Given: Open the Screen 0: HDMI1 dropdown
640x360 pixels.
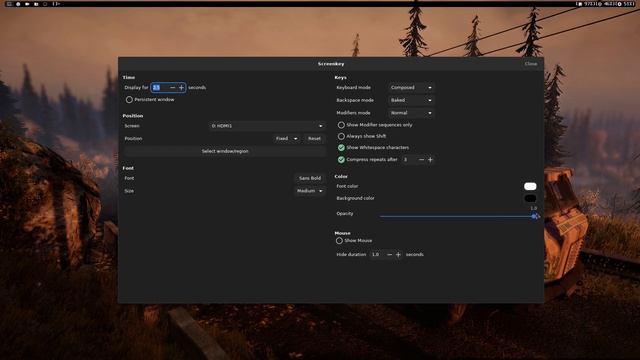Looking at the screenshot, I should tap(267, 126).
